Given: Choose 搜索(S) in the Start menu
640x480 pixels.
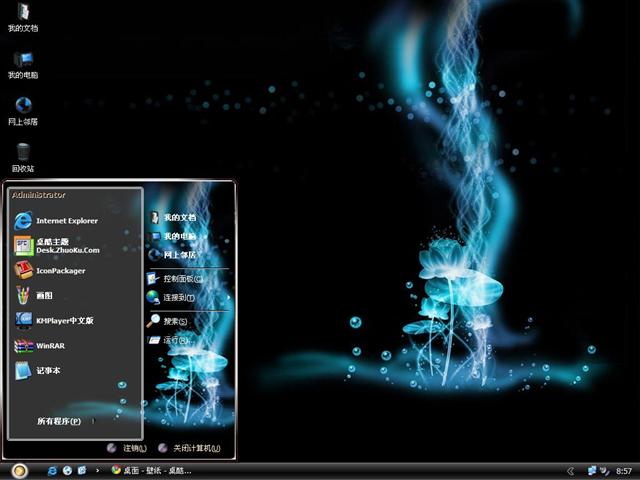Looking at the screenshot, I should 175,321.
